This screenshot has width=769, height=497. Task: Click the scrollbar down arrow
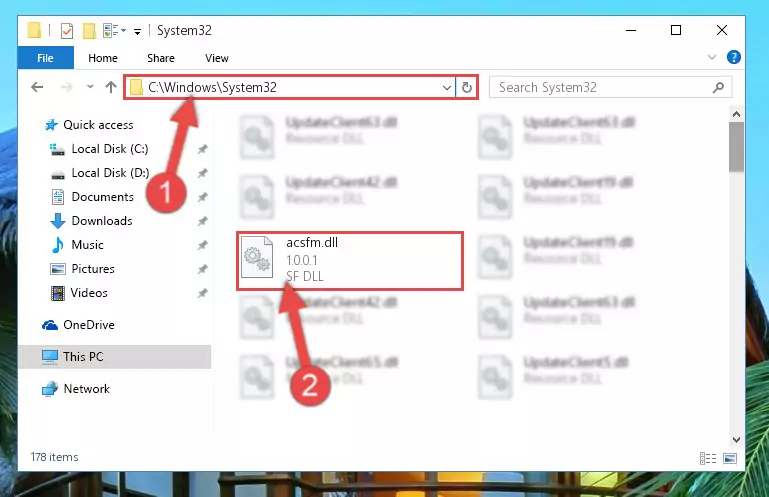736,440
